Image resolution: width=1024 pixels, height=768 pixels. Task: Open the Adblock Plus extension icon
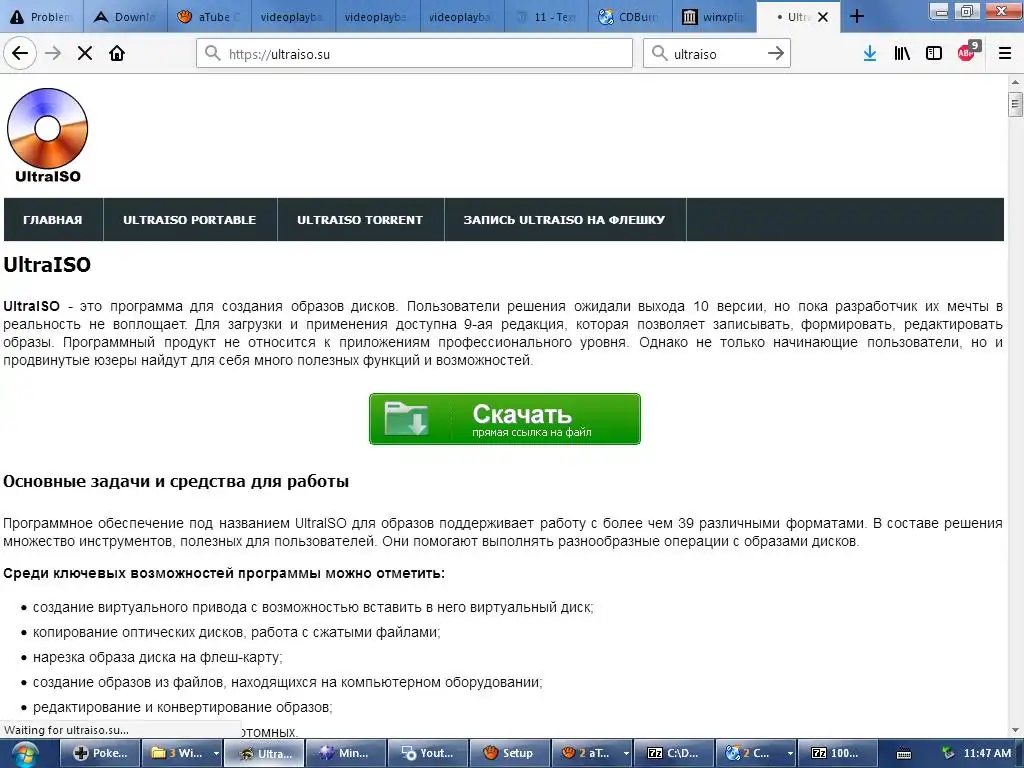click(967, 52)
